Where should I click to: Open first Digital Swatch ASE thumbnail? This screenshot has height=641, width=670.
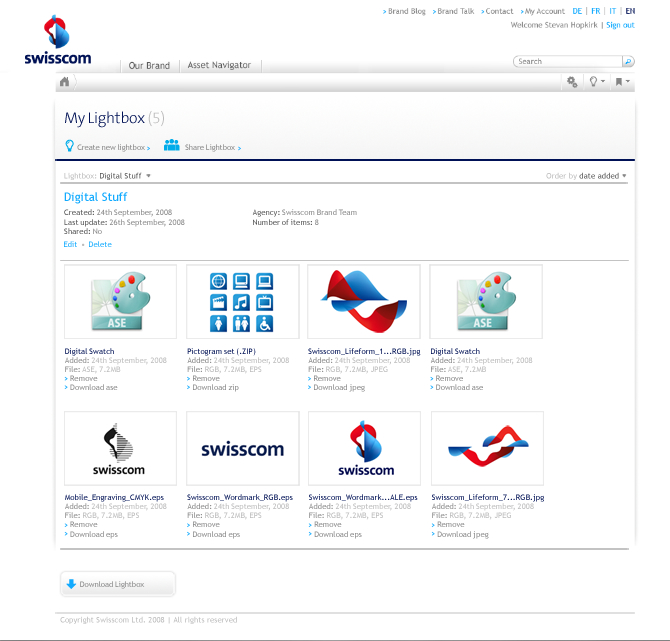point(120,301)
